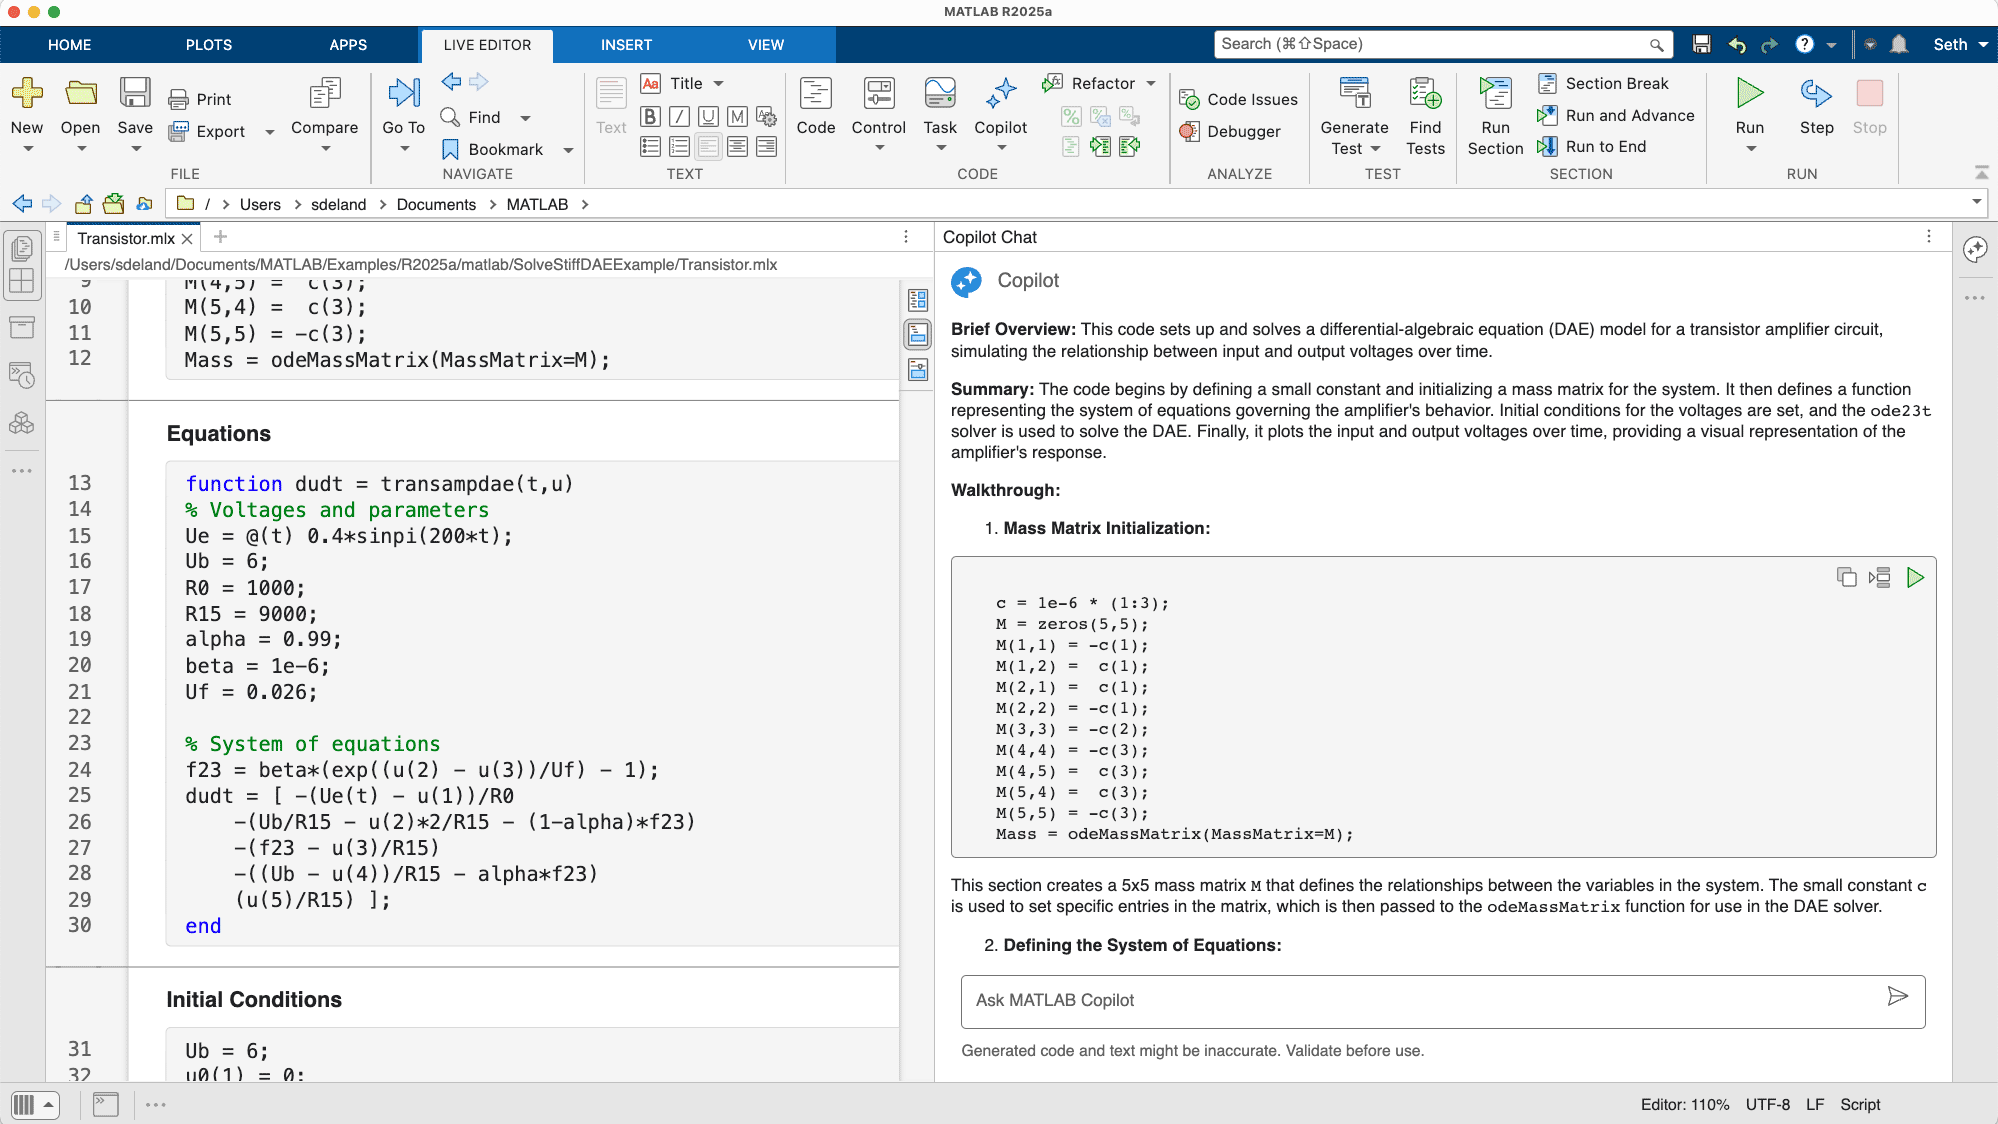Viewport: 1998px width, 1124px height.
Task: Toggle italic formatting on selected text
Action: click(x=679, y=116)
